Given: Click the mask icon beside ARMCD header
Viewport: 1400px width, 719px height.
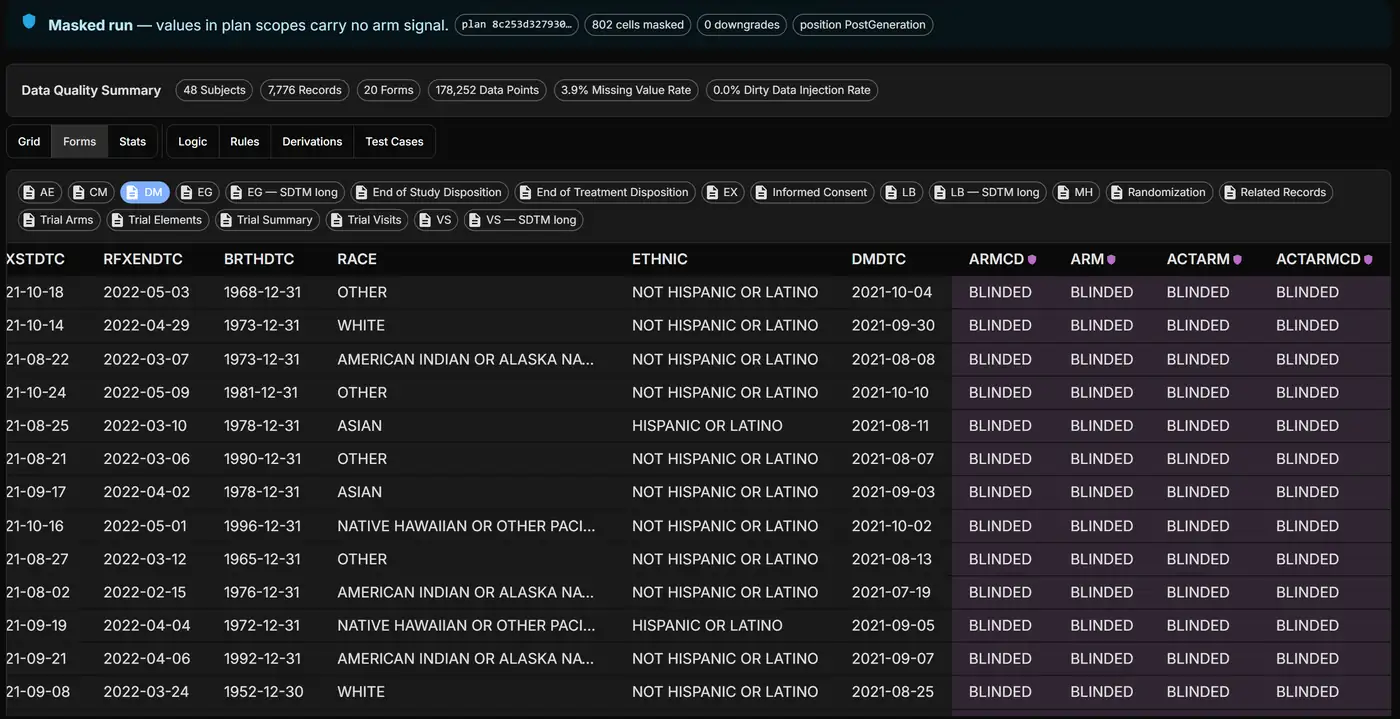Looking at the screenshot, I should 1032,260.
